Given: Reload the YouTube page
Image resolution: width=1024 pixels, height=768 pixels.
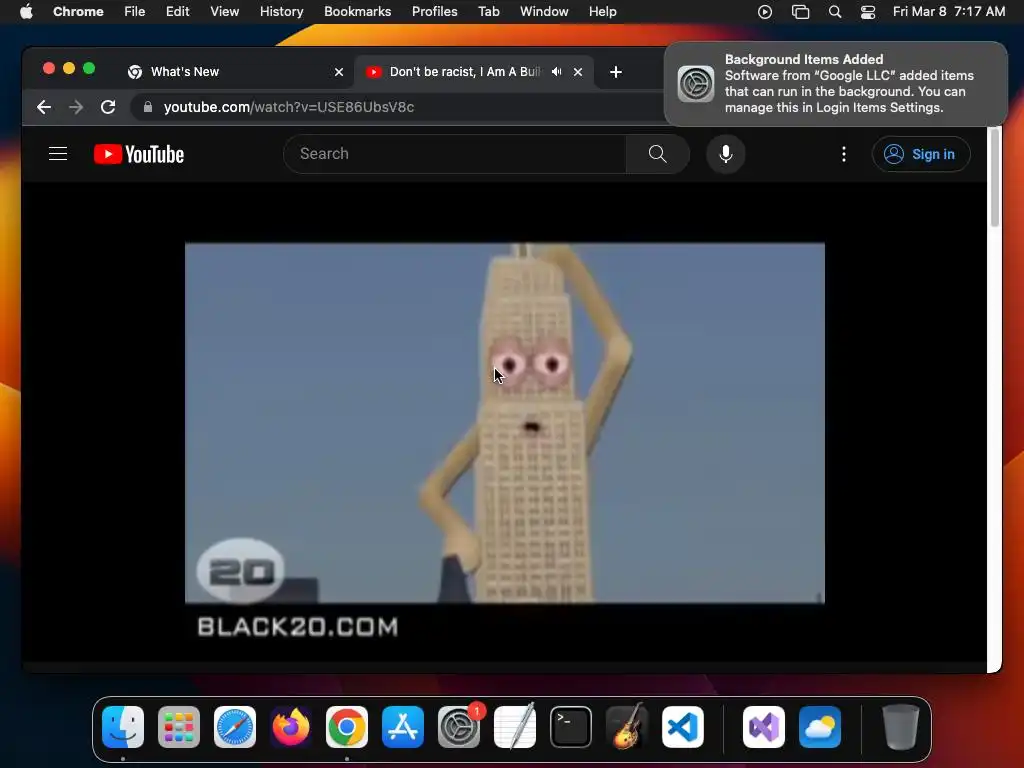Looking at the screenshot, I should (x=108, y=107).
